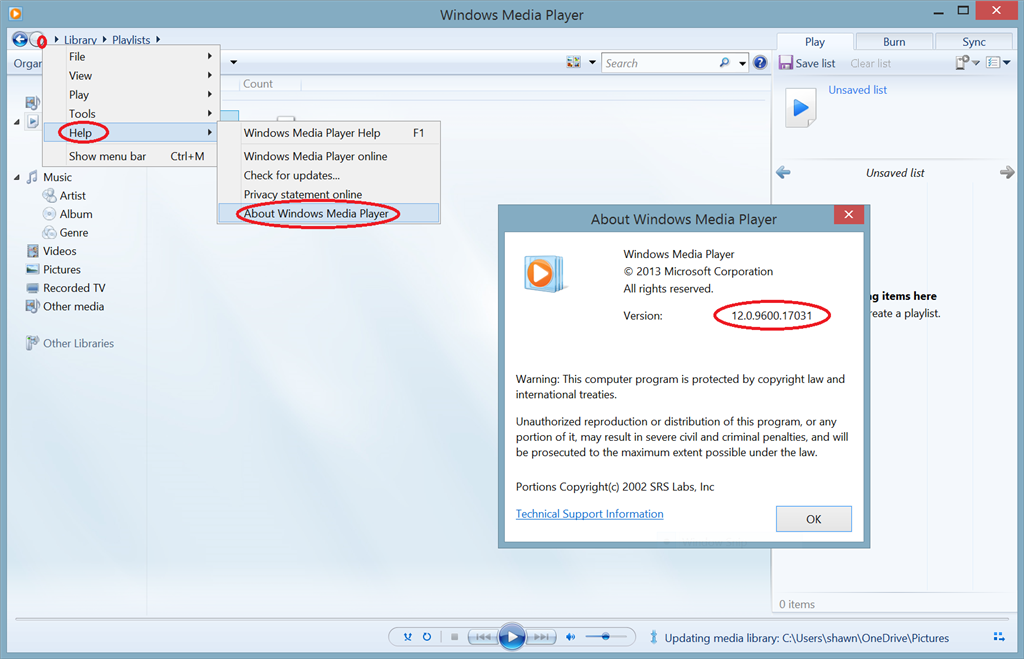Switch to Now Playing view

click(x=999, y=637)
